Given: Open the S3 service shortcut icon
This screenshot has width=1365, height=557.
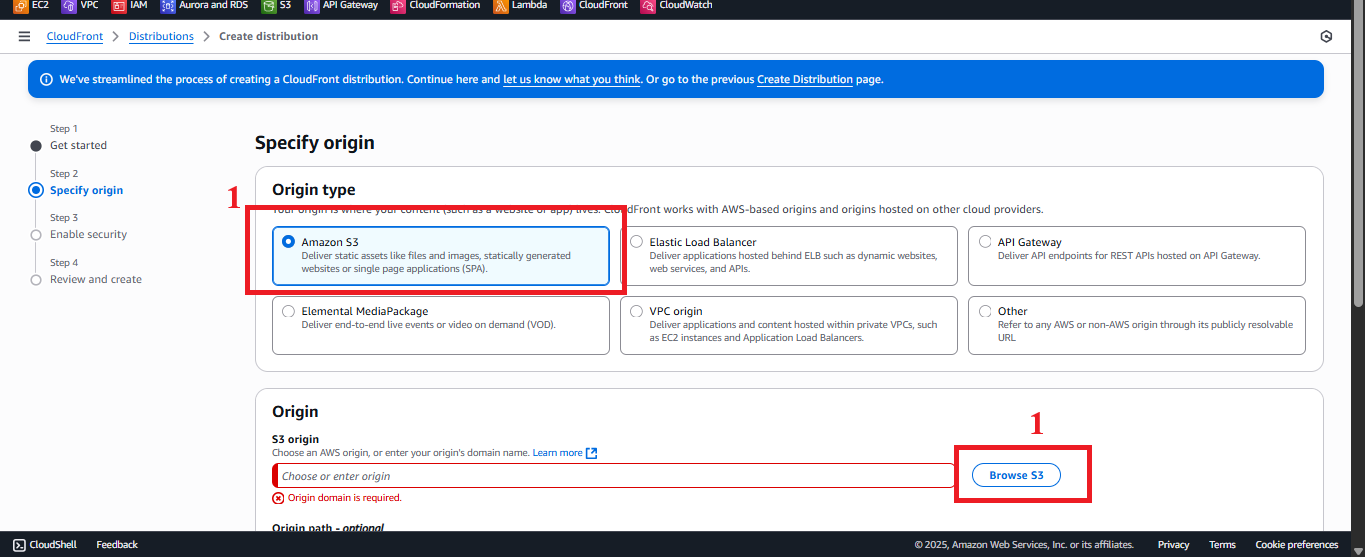Looking at the screenshot, I should click(x=269, y=6).
